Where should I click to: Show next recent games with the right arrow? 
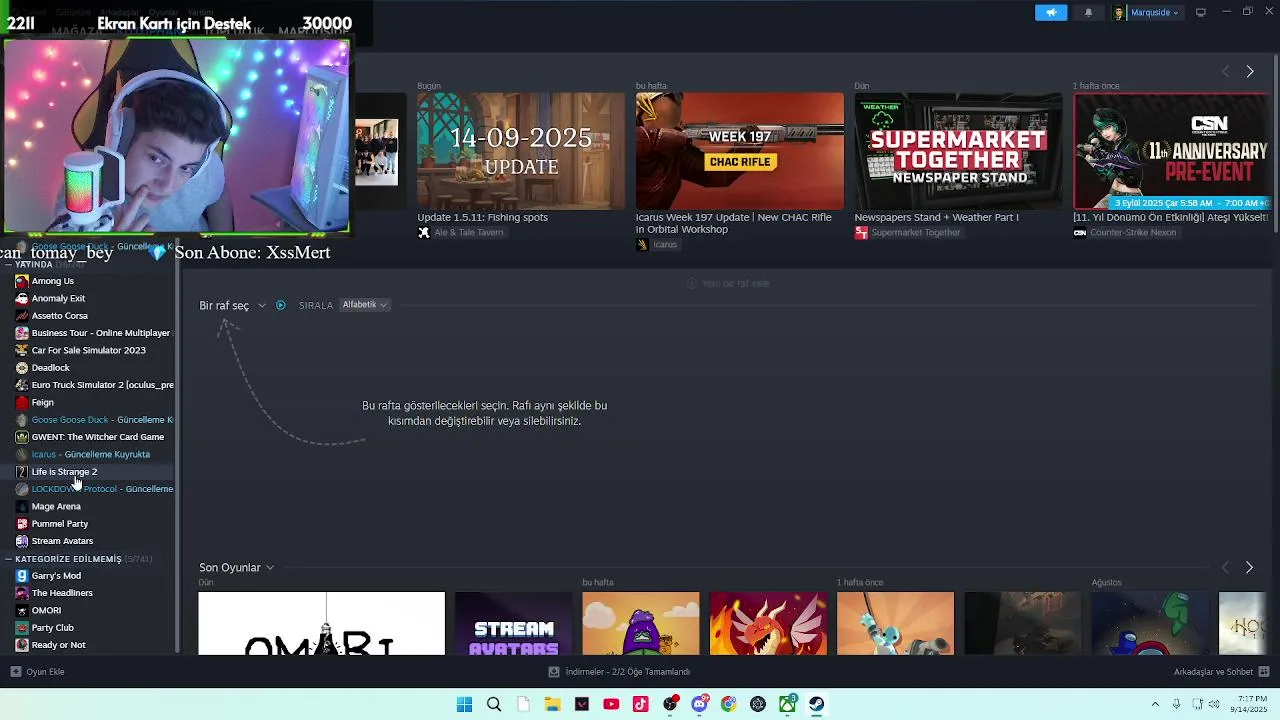[x=1249, y=567]
